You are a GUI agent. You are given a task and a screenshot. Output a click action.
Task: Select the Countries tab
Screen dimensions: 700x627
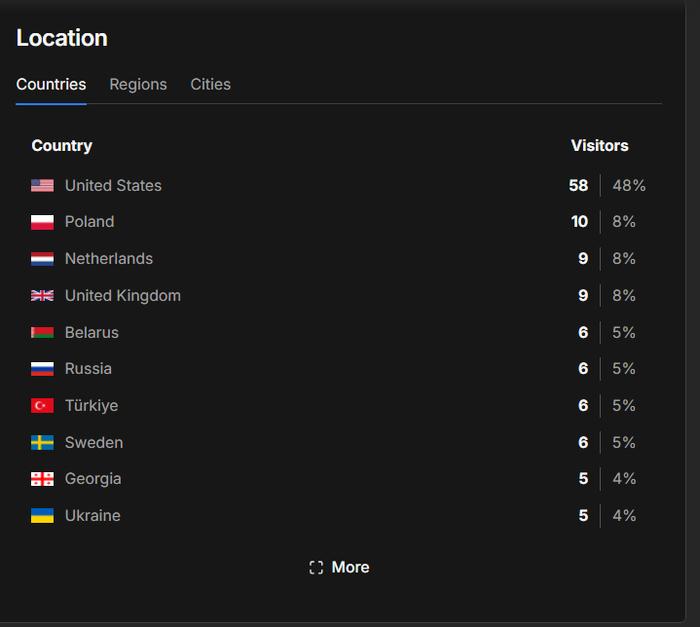(51, 84)
